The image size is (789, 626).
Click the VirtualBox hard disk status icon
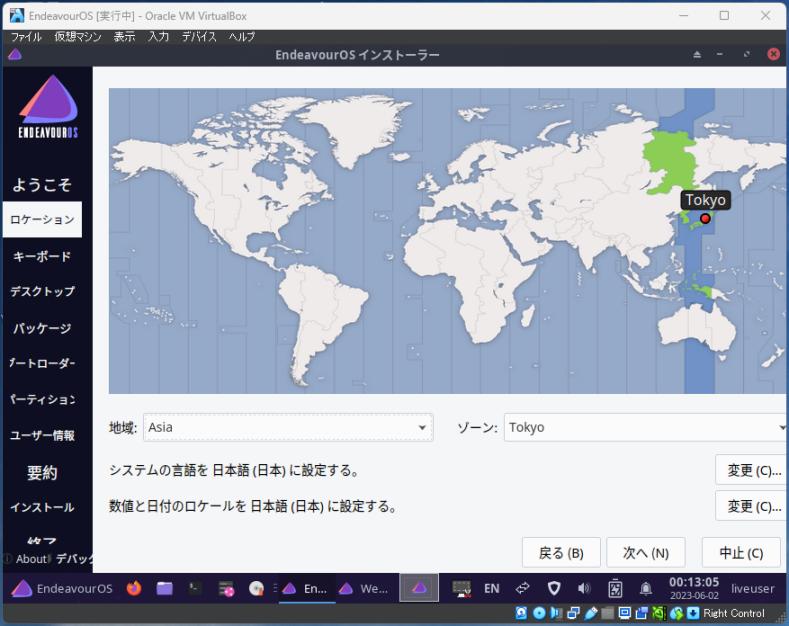click(521, 613)
